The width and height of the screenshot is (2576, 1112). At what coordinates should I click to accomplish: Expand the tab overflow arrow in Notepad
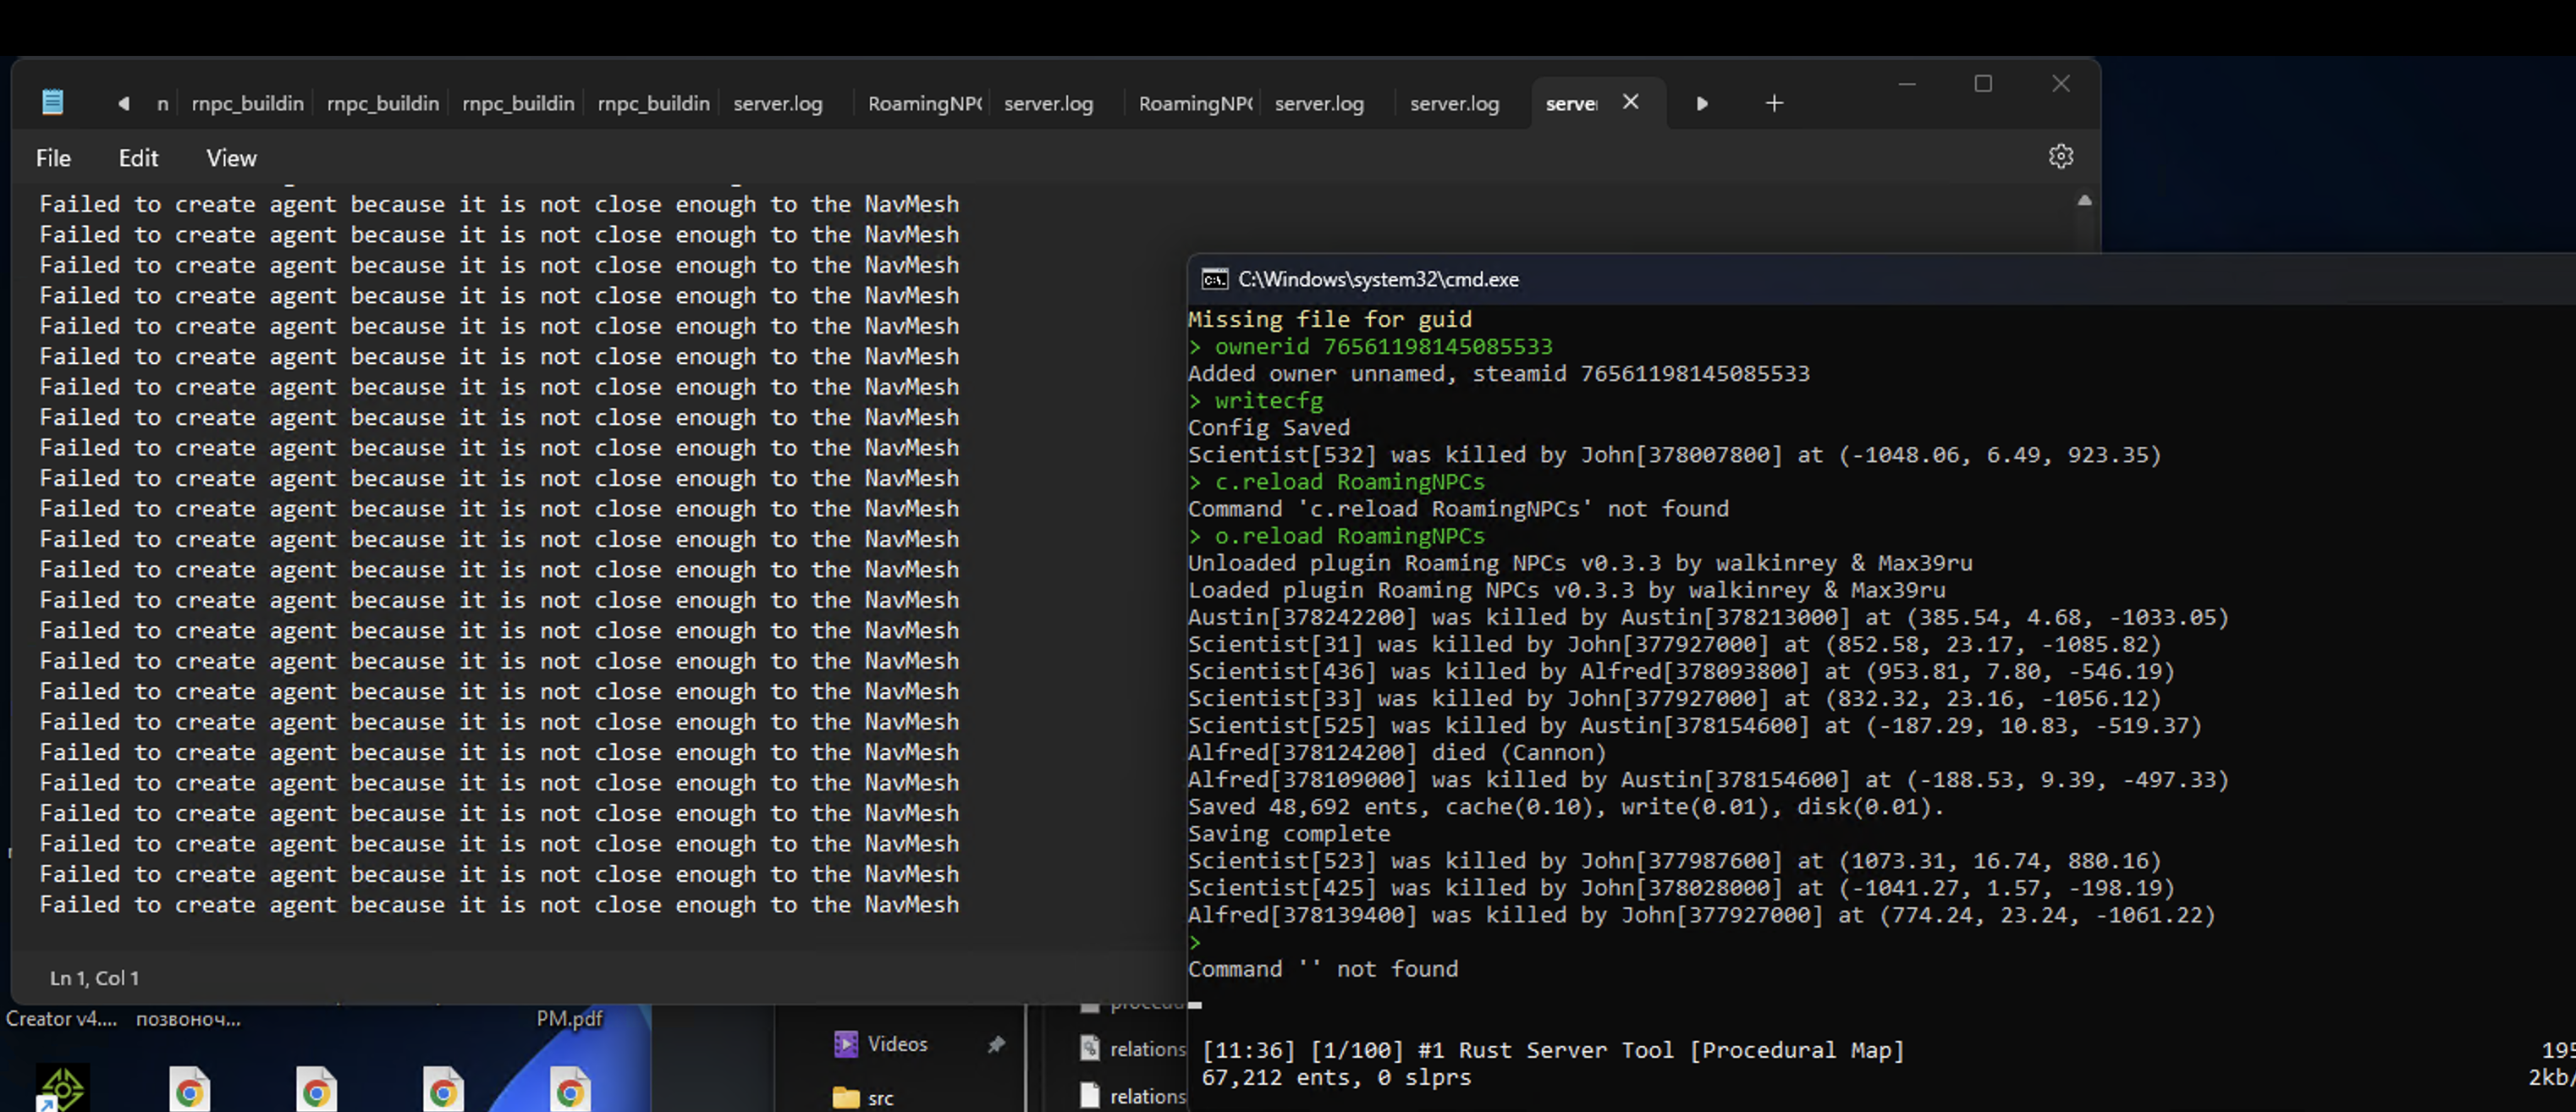1701,103
